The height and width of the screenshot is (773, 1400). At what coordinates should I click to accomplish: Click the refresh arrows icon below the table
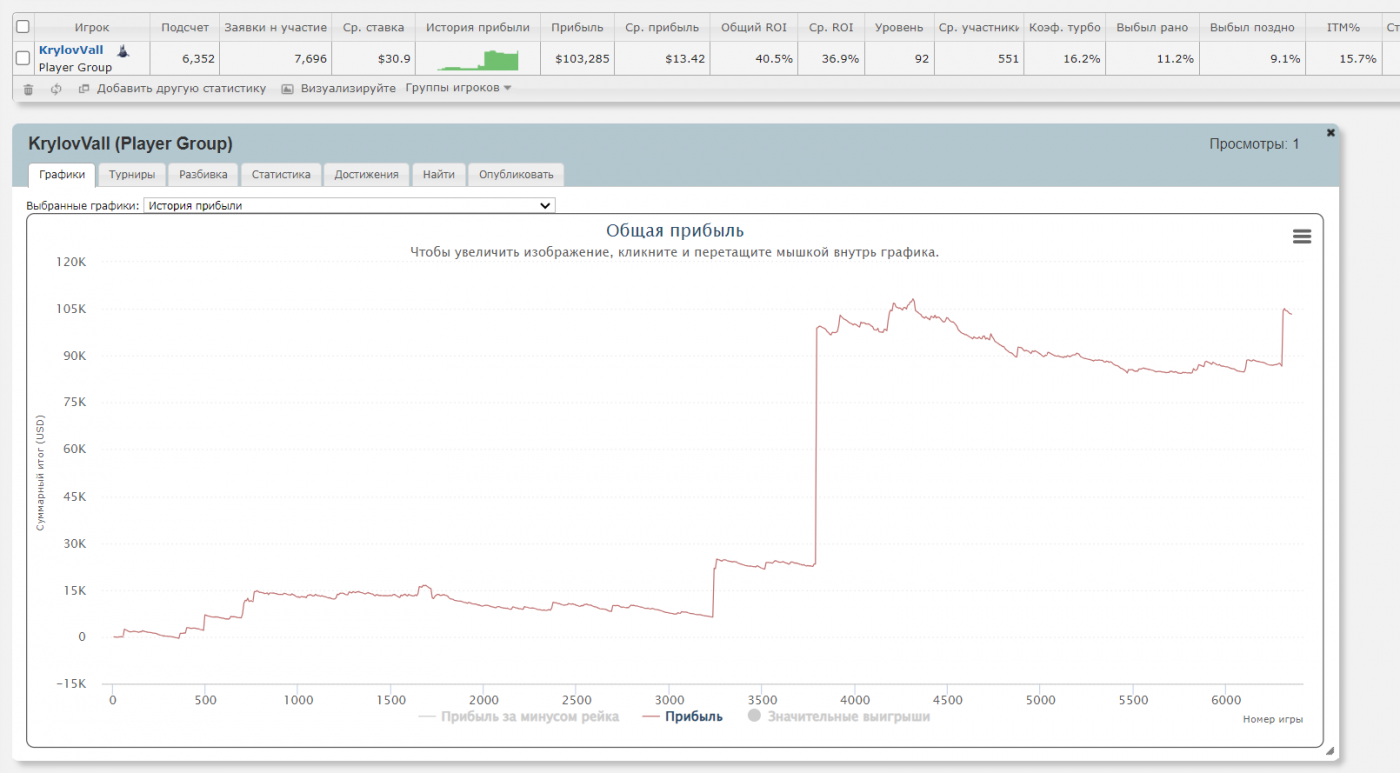point(56,89)
